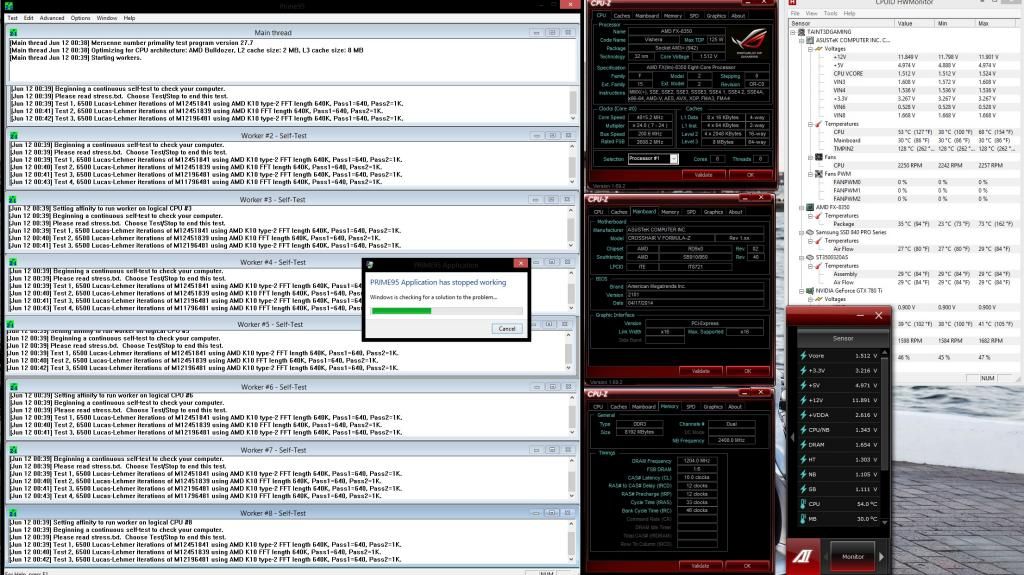Screen dimensions: 1024x575
Task: Open CPU tab in bottom CPU-Z window
Action: coord(598,406)
